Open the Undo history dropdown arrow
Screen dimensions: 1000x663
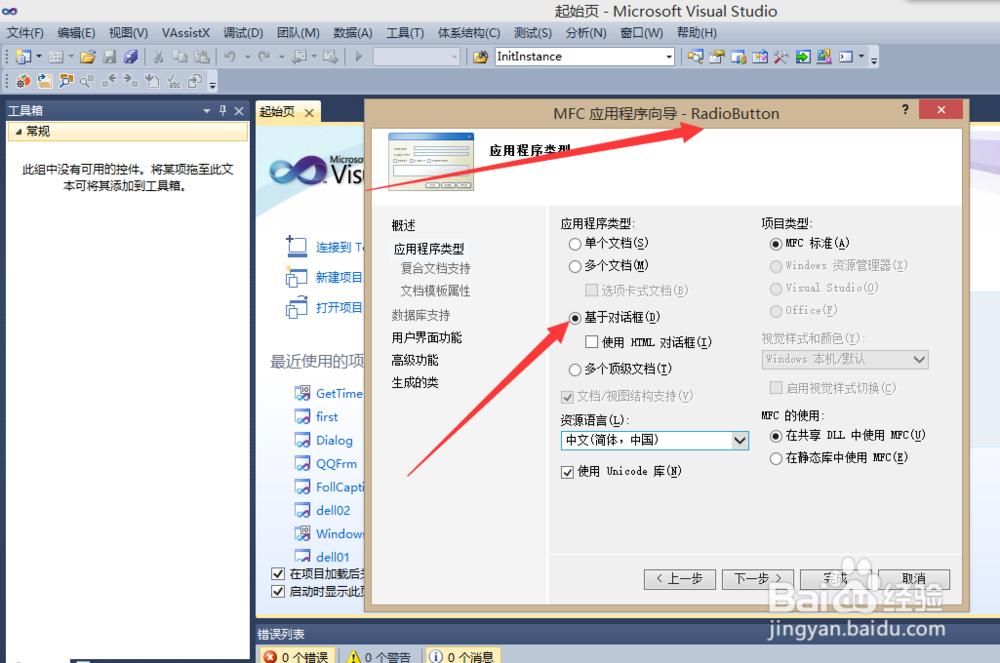click(x=247, y=57)
